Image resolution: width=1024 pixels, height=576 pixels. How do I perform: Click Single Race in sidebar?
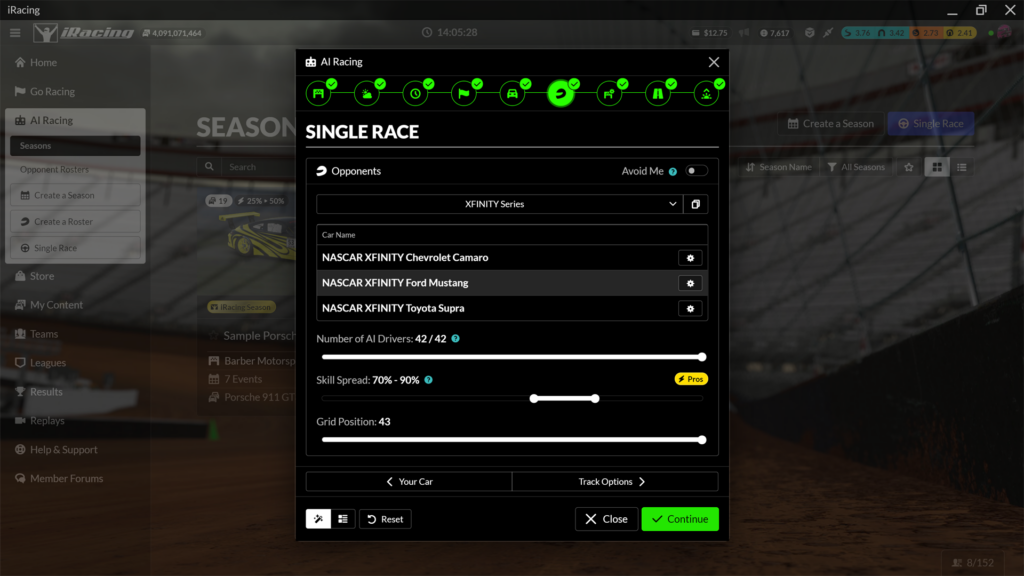click(75, 248)
